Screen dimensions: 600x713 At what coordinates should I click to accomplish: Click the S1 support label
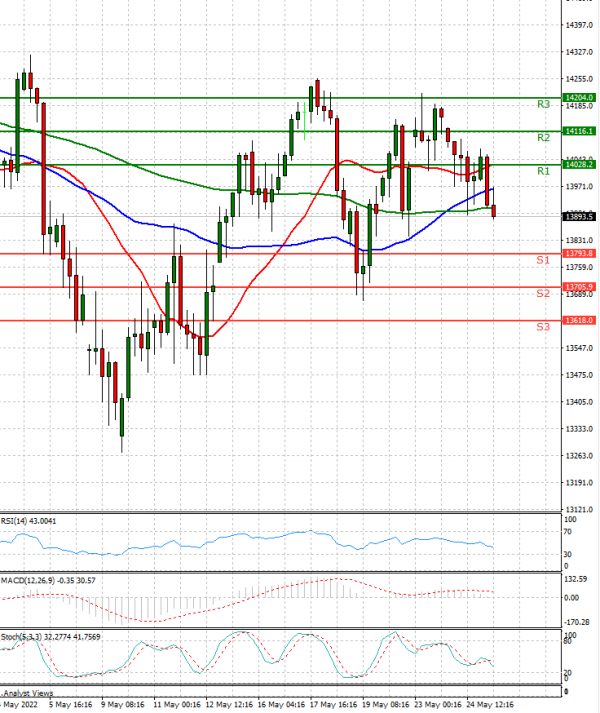coord(543,260)
